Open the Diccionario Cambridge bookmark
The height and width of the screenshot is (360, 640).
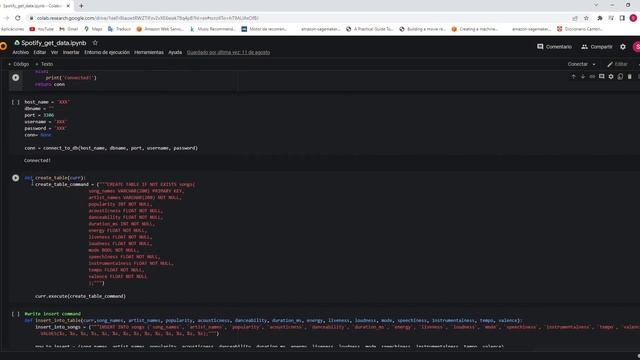tap(580, 29)
